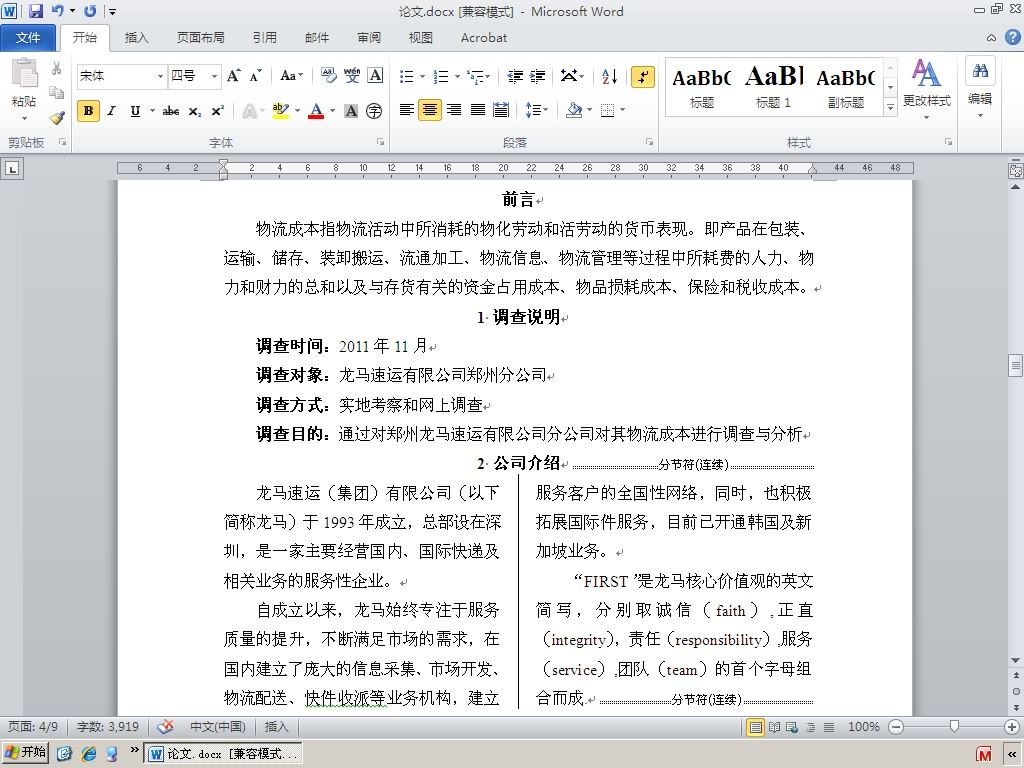Image resolution: width=1024 pixels, height=768 pixels.
Task: Increase paragraph indent
Action: pyautogui.click(x=537, y=76)
